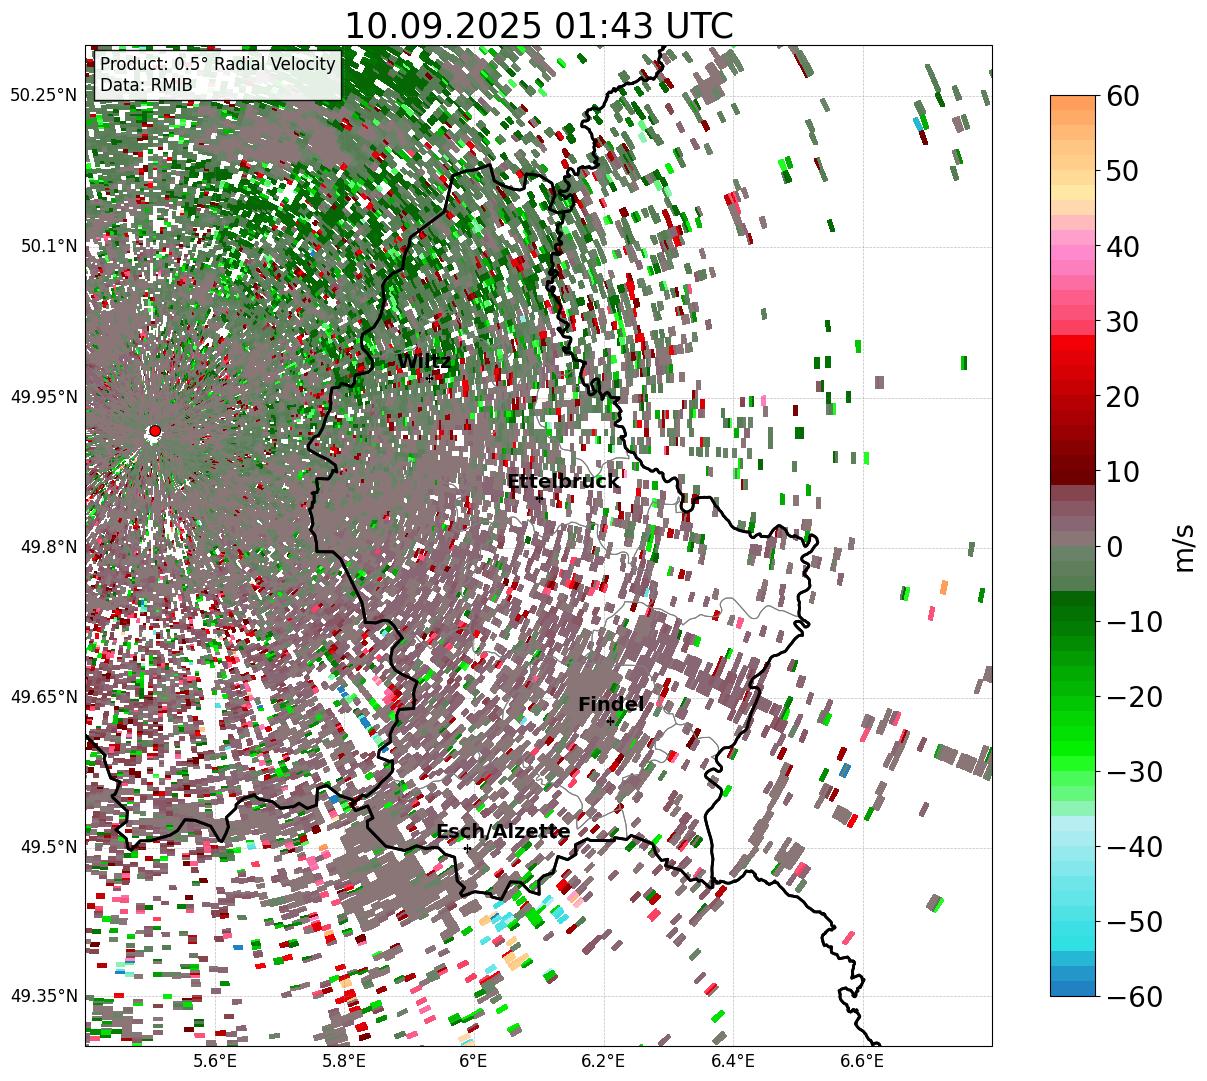Click the colorbar label −40
Screen dimensions: 1207x1081
click(1134, 846)
